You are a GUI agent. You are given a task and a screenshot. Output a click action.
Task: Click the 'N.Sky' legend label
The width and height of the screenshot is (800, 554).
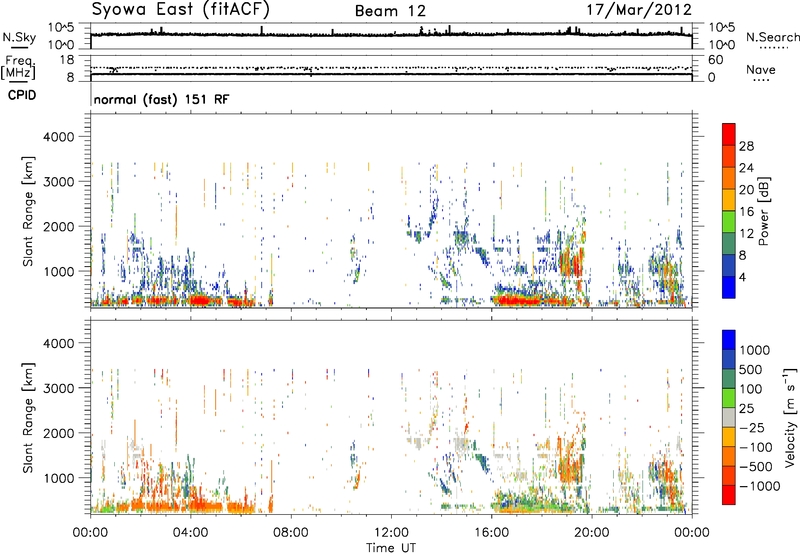point(19,37)
